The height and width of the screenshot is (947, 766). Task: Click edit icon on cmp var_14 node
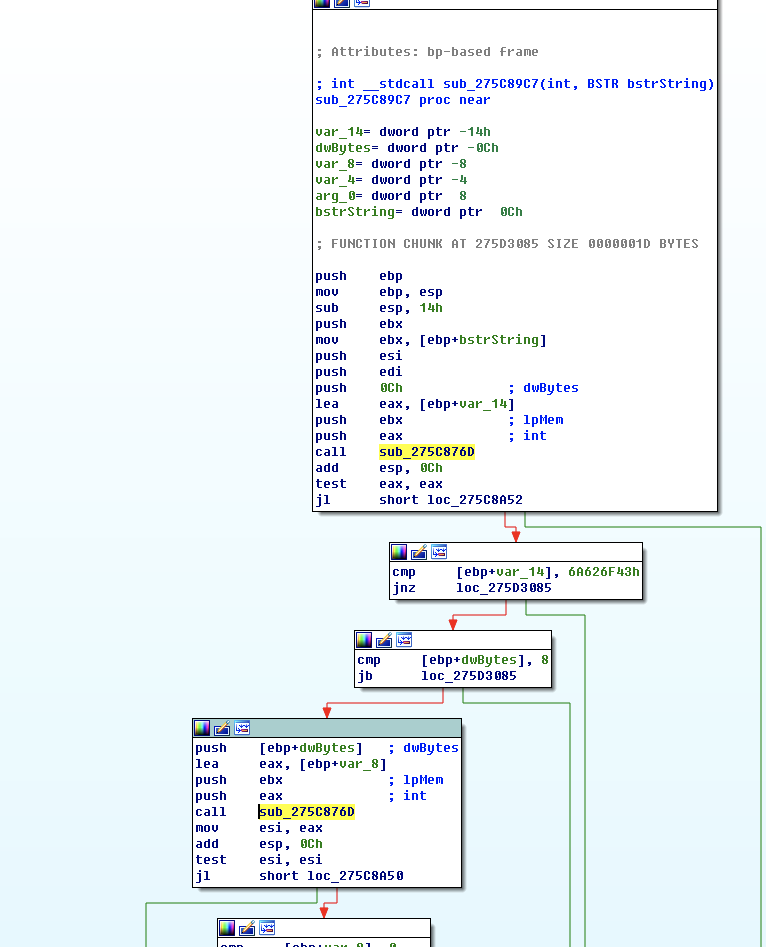click(x=419, y=552)
